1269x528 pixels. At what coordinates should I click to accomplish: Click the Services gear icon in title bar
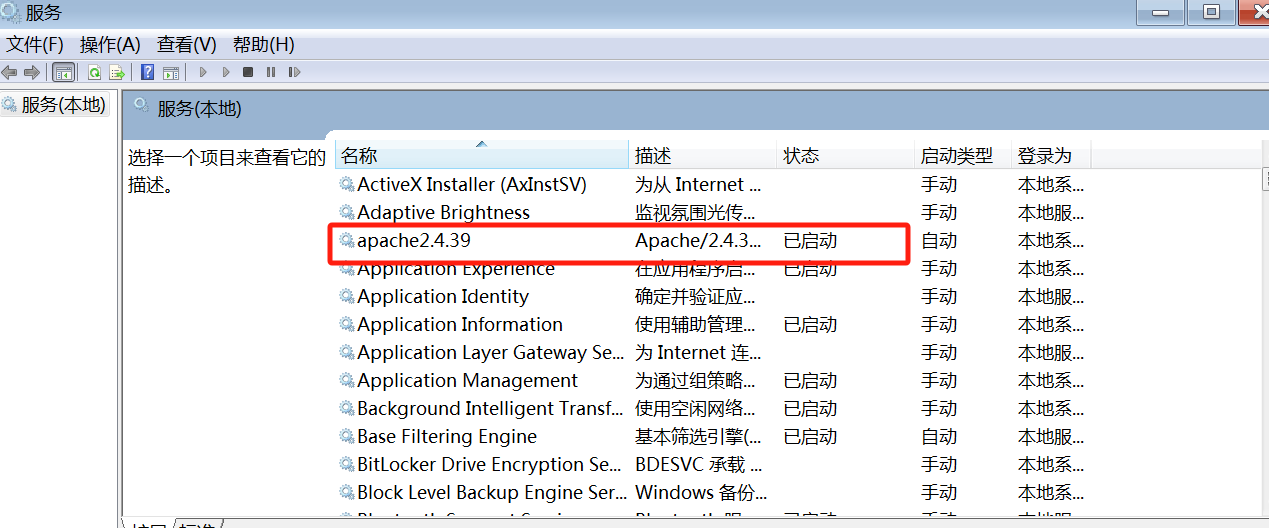tap(11, 13)
